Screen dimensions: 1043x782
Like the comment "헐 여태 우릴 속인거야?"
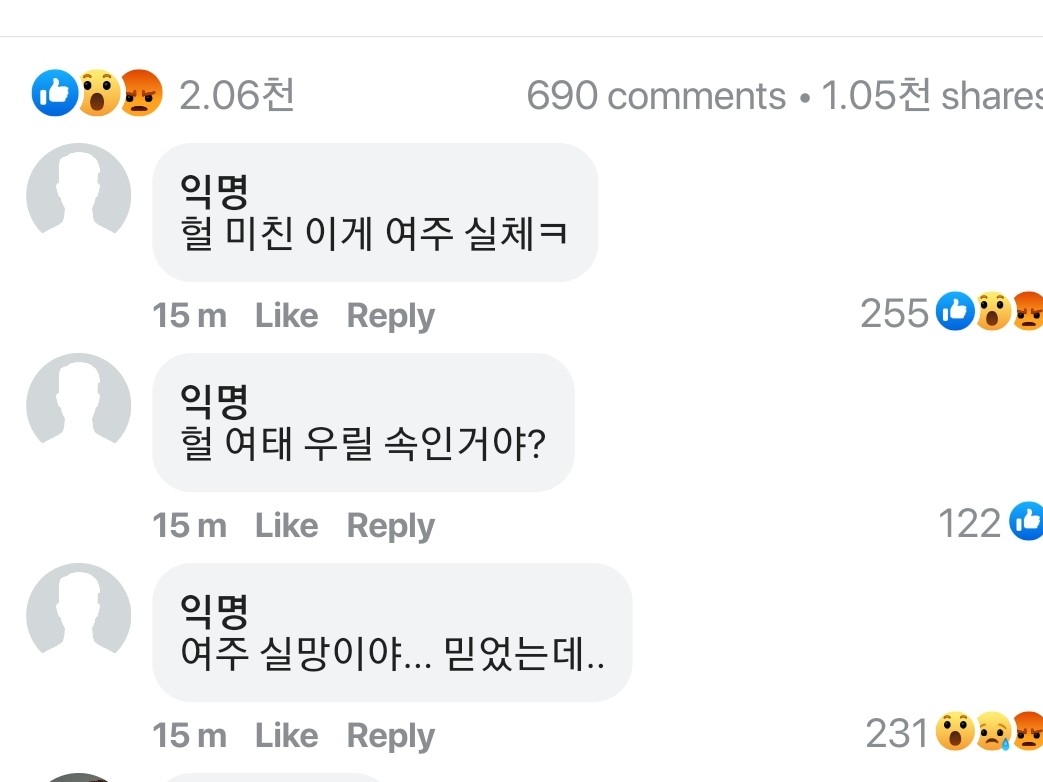tap(286, 526)
